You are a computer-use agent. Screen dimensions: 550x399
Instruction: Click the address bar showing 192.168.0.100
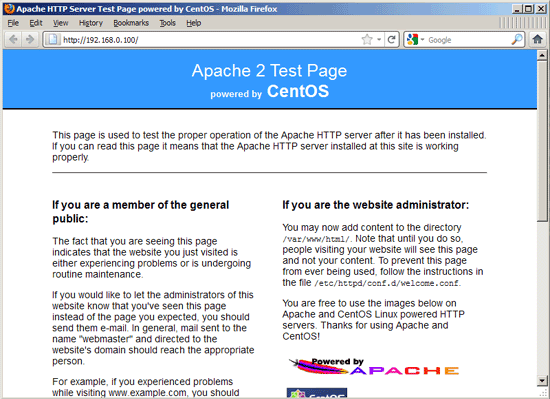pyautogui.click(x=210, y=40)
